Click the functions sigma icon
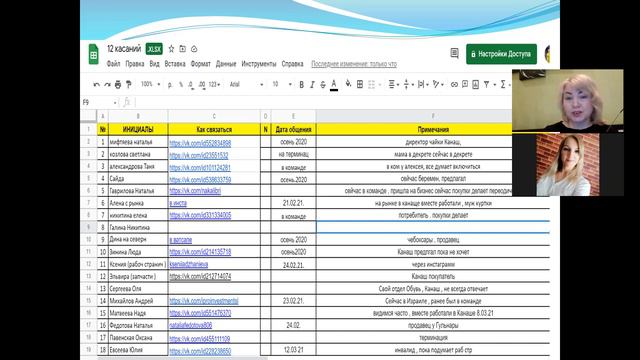Viewport: 640px width, 360px height. 503,84
